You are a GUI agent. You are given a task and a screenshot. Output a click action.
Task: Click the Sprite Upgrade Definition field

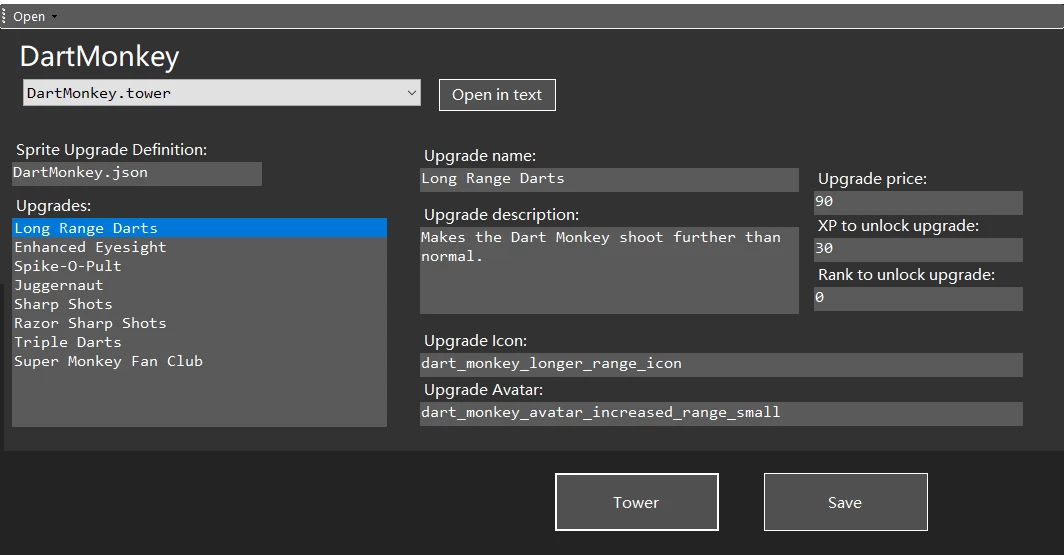pos(137,173)
